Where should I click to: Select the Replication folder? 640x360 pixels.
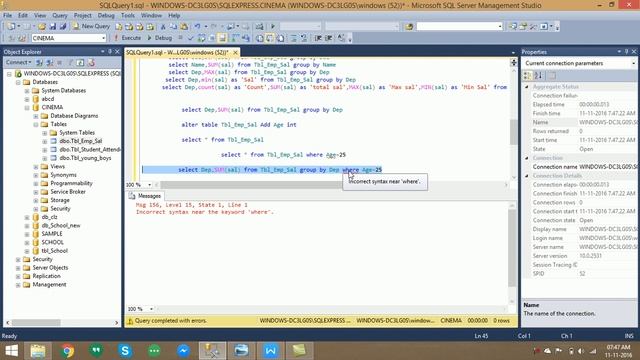click(x=47, y=276)
